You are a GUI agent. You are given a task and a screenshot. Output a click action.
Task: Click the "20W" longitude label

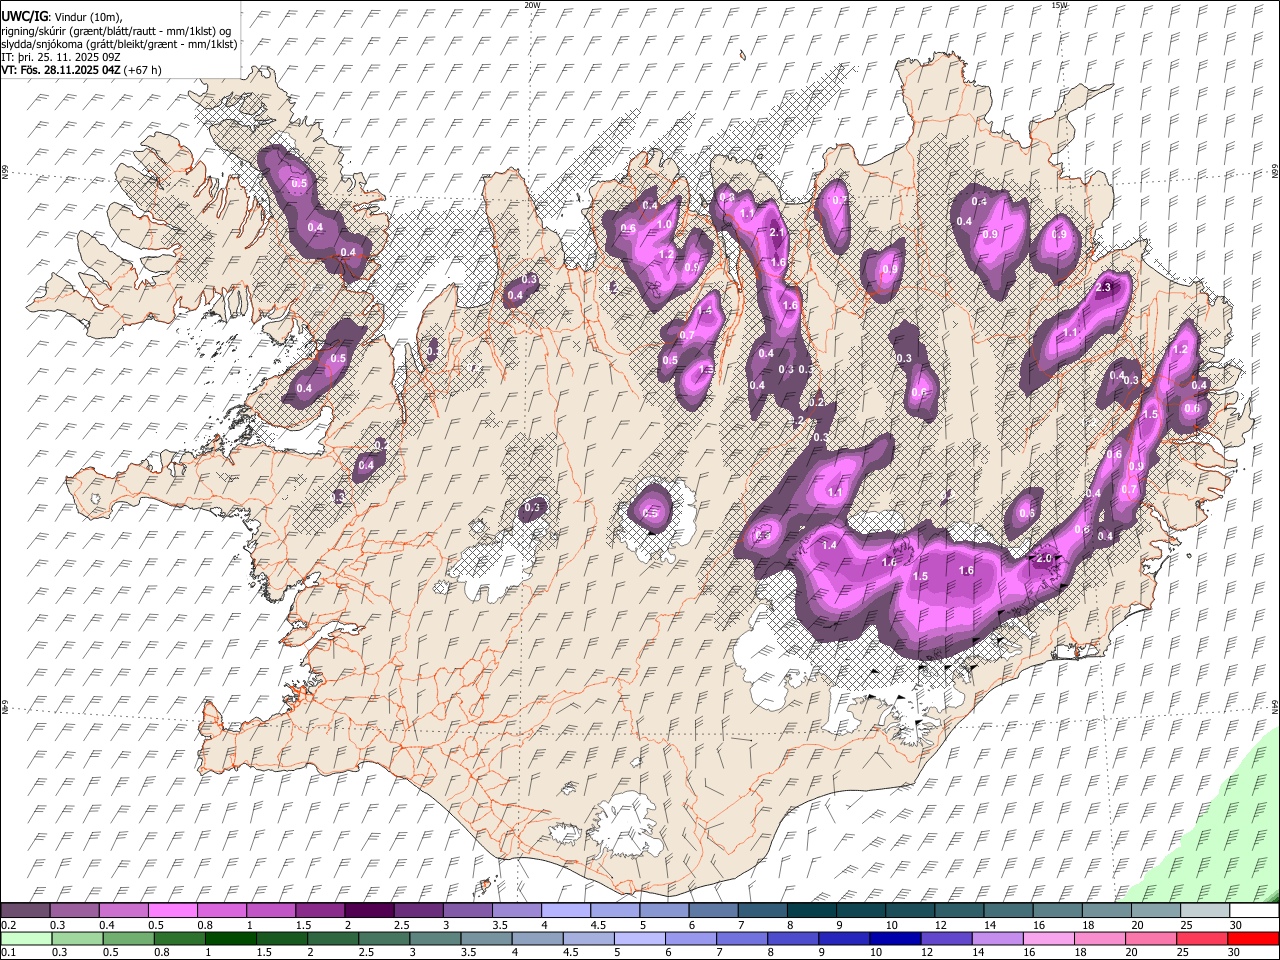point(533,5)
